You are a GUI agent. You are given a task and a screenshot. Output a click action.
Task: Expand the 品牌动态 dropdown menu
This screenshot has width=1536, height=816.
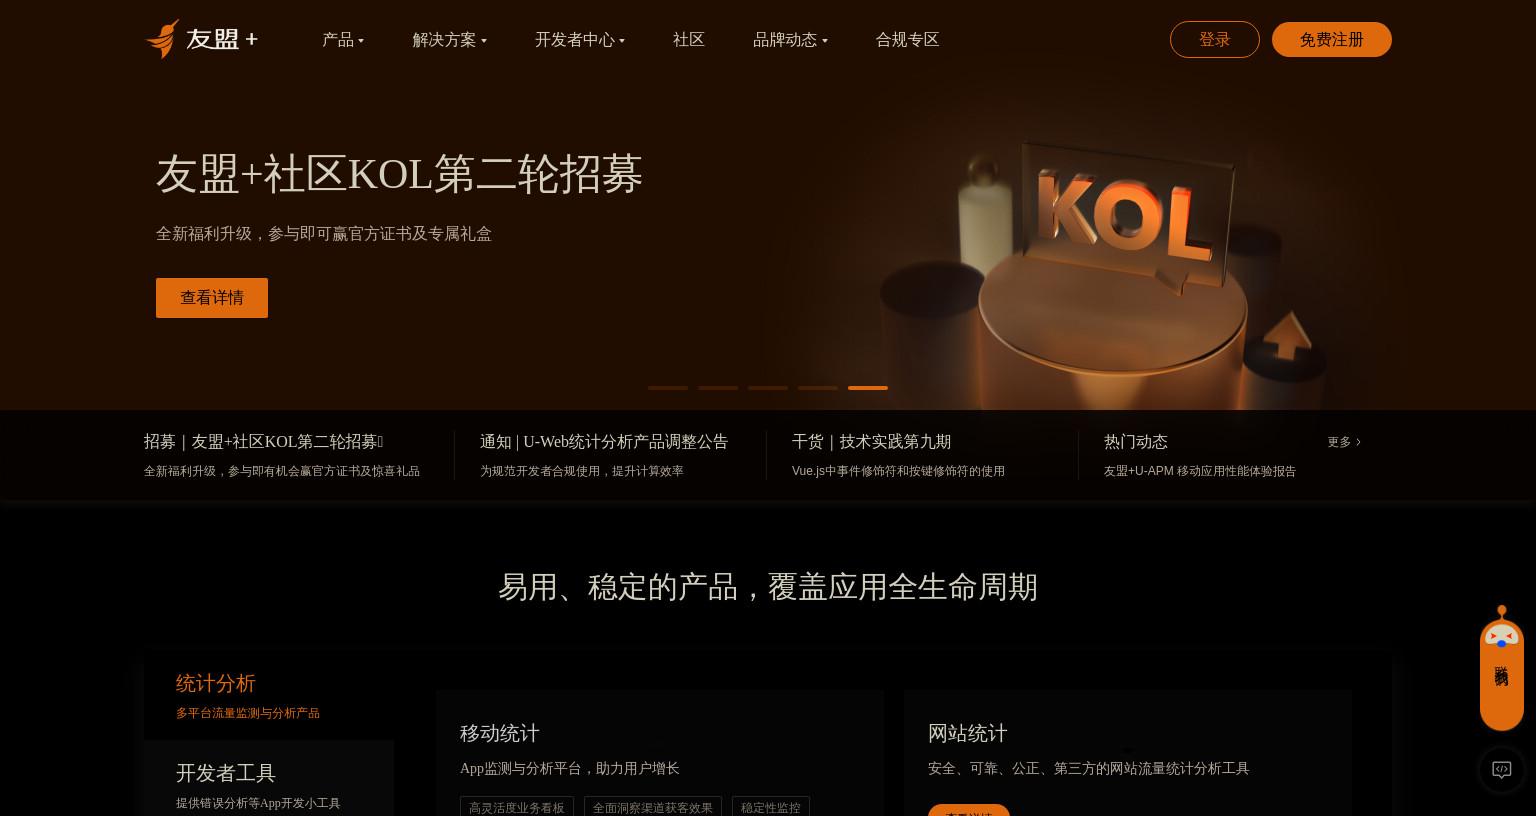click(790, 40)
